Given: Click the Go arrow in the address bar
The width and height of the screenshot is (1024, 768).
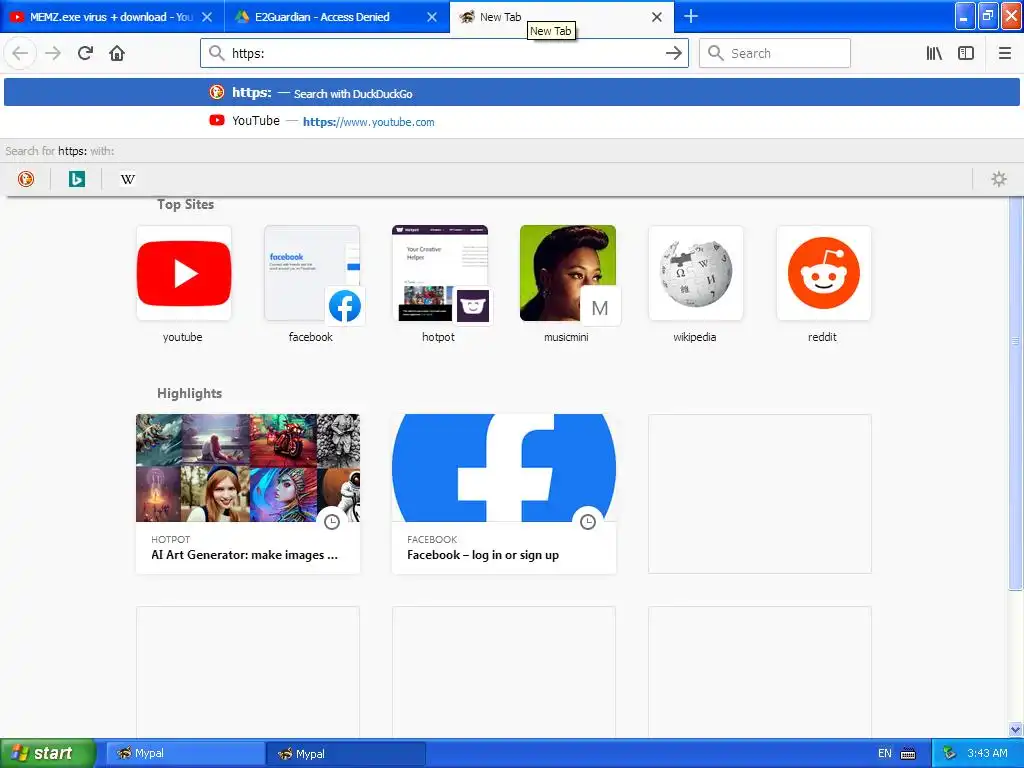Looking at the screenshot, I should 673,53.
